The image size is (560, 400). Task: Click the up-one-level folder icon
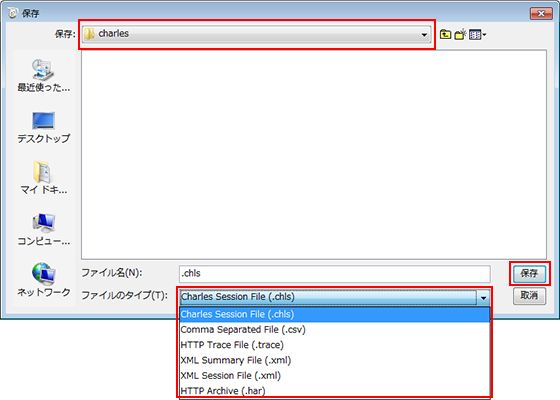445,35
